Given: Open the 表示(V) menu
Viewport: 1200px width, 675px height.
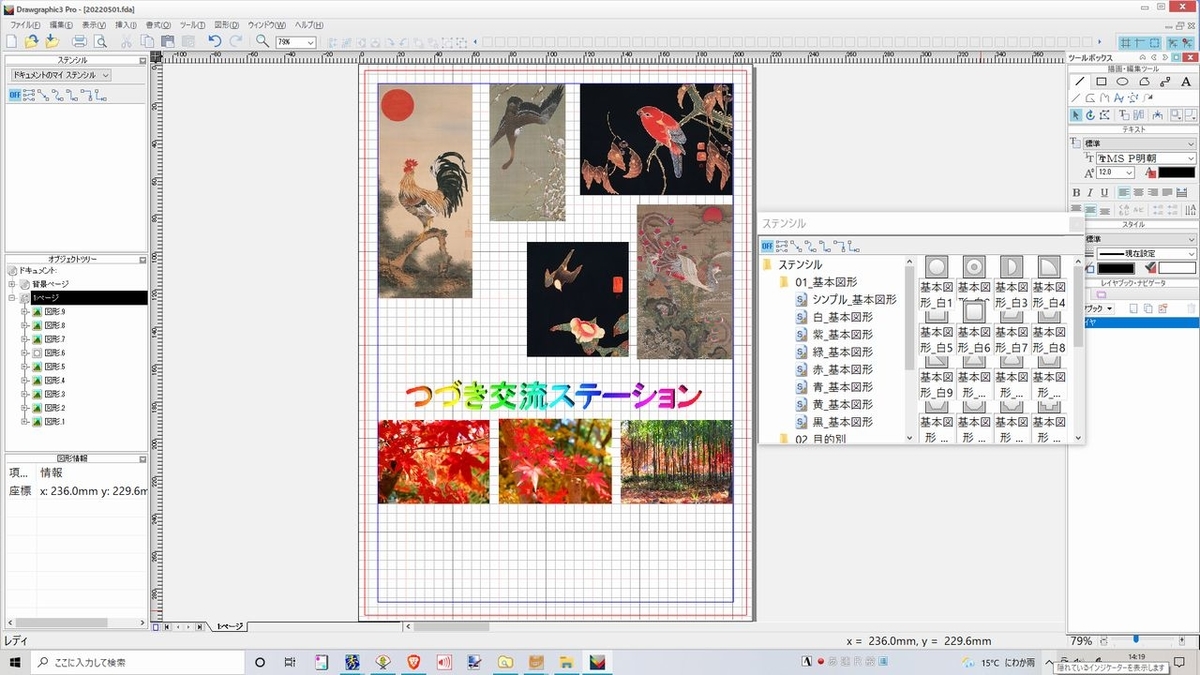Looking at the screenshot, I should coord(94,24).
